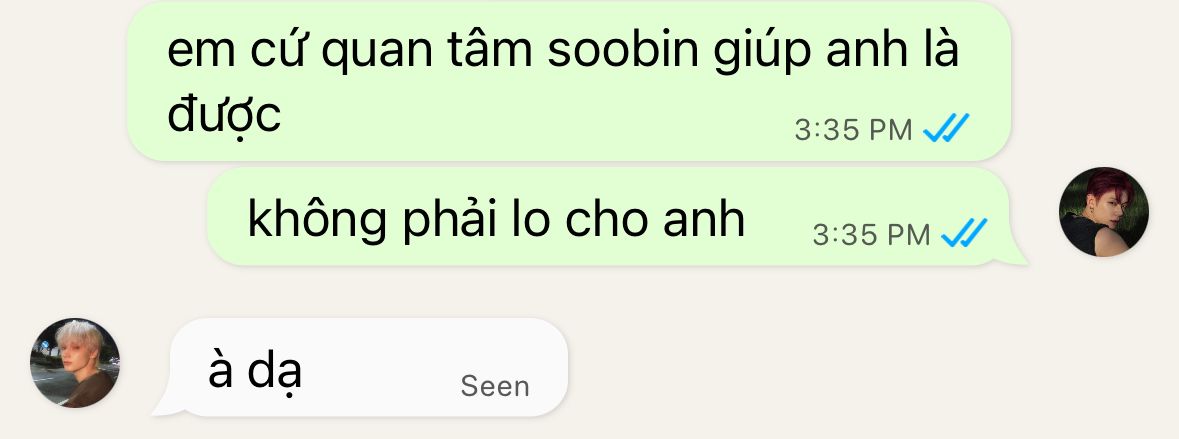The height and width of the screenshot is (439, 1179).
Task: Click the 3:35 PM timestamp on first message
Action: (x=853, y=130)
